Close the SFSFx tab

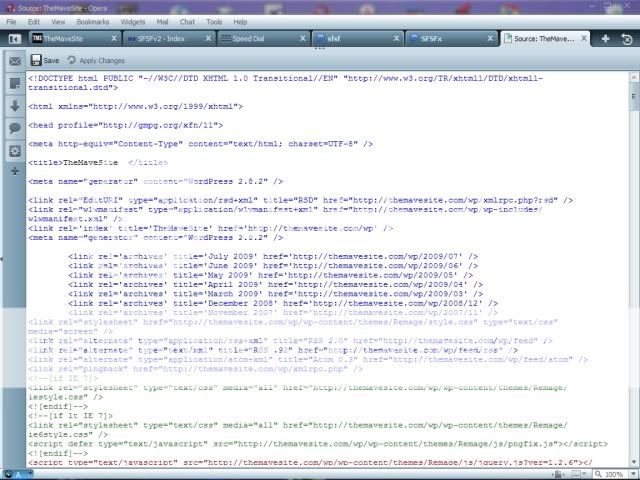pyautogui.click(x=490, y=38)
